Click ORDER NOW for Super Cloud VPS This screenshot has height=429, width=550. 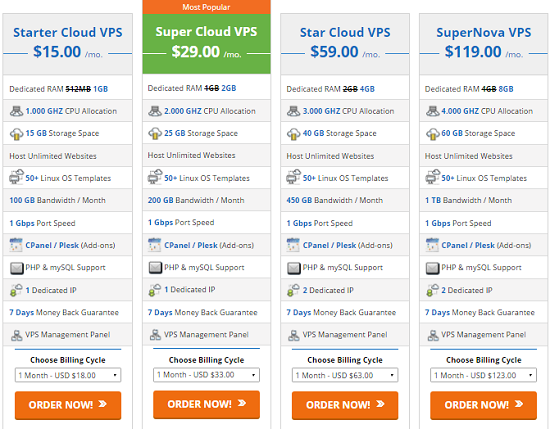(x=206, y=404)
